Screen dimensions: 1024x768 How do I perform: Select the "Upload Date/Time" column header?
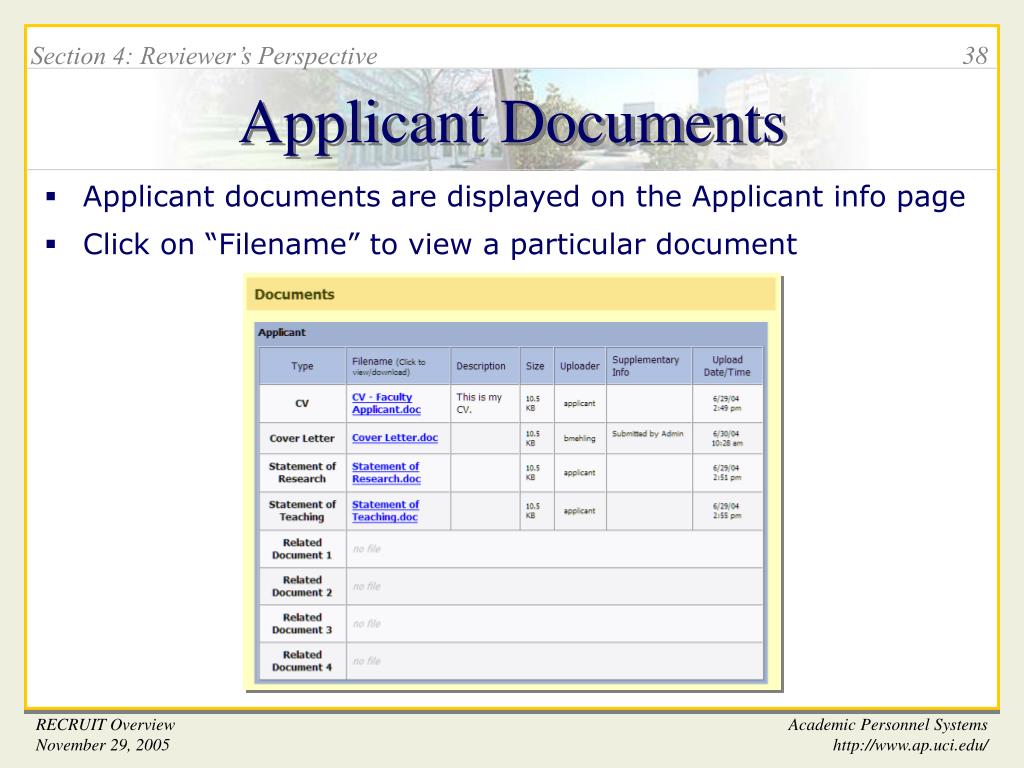point(728,366)
